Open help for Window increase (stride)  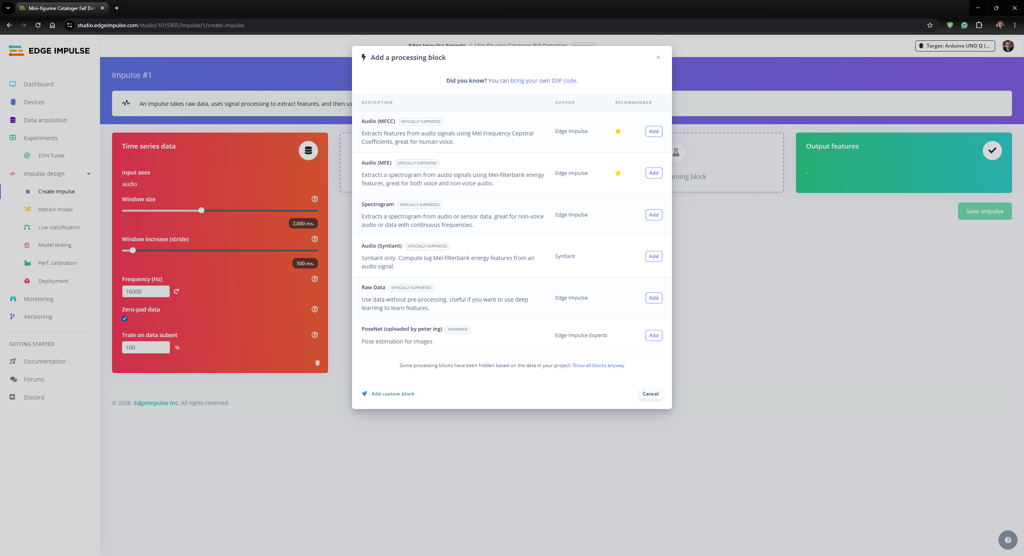point(315,239)
